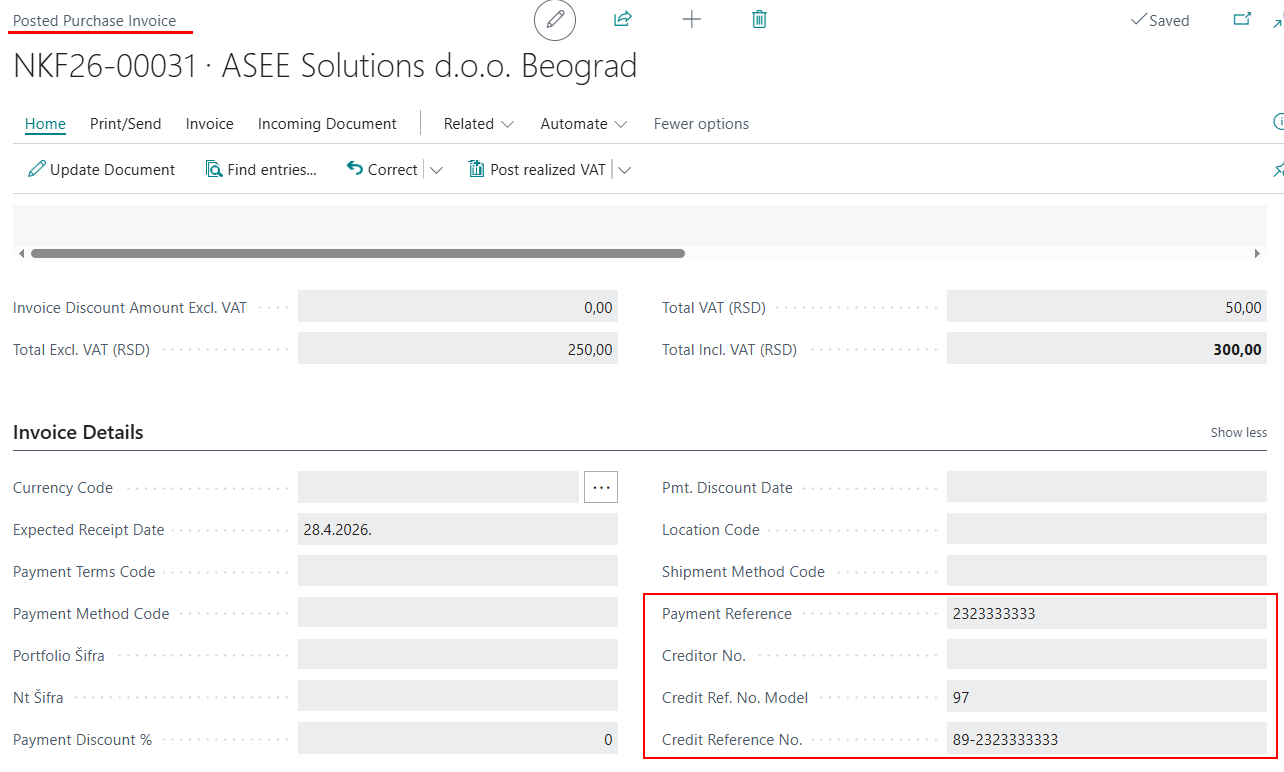
Task: Click the Expected Receipt Date field
Action: click(458, 530)
